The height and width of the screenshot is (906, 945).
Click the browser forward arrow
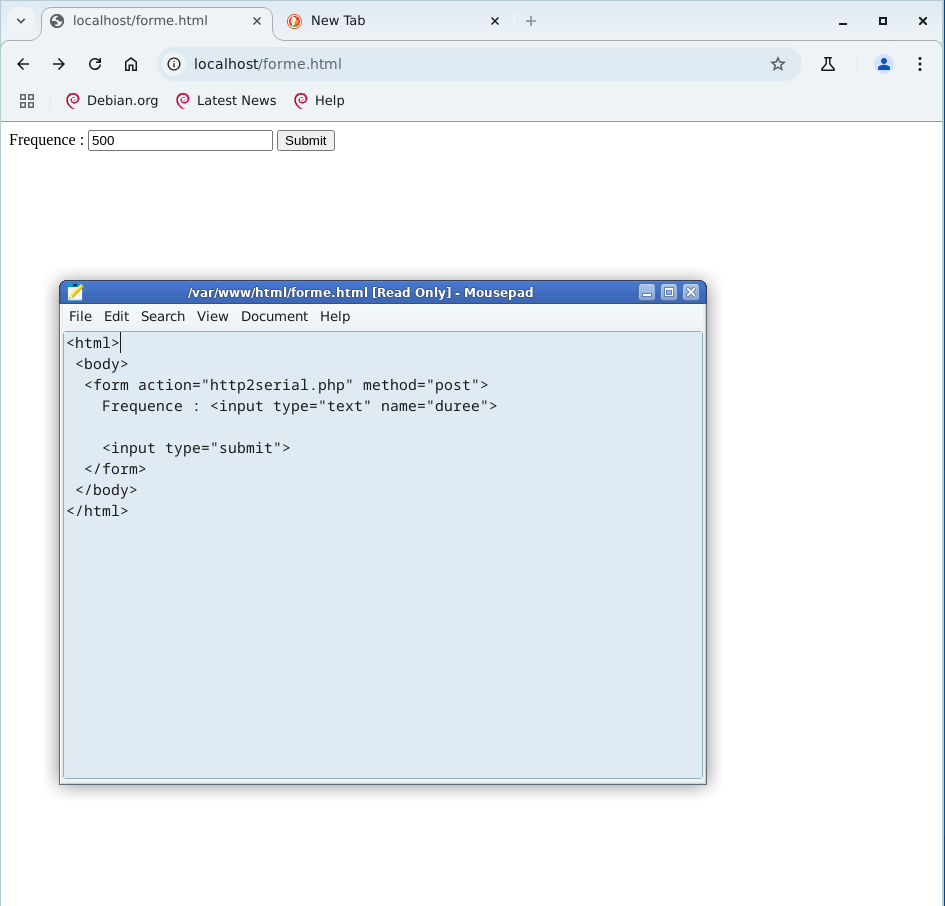(59, 64)
